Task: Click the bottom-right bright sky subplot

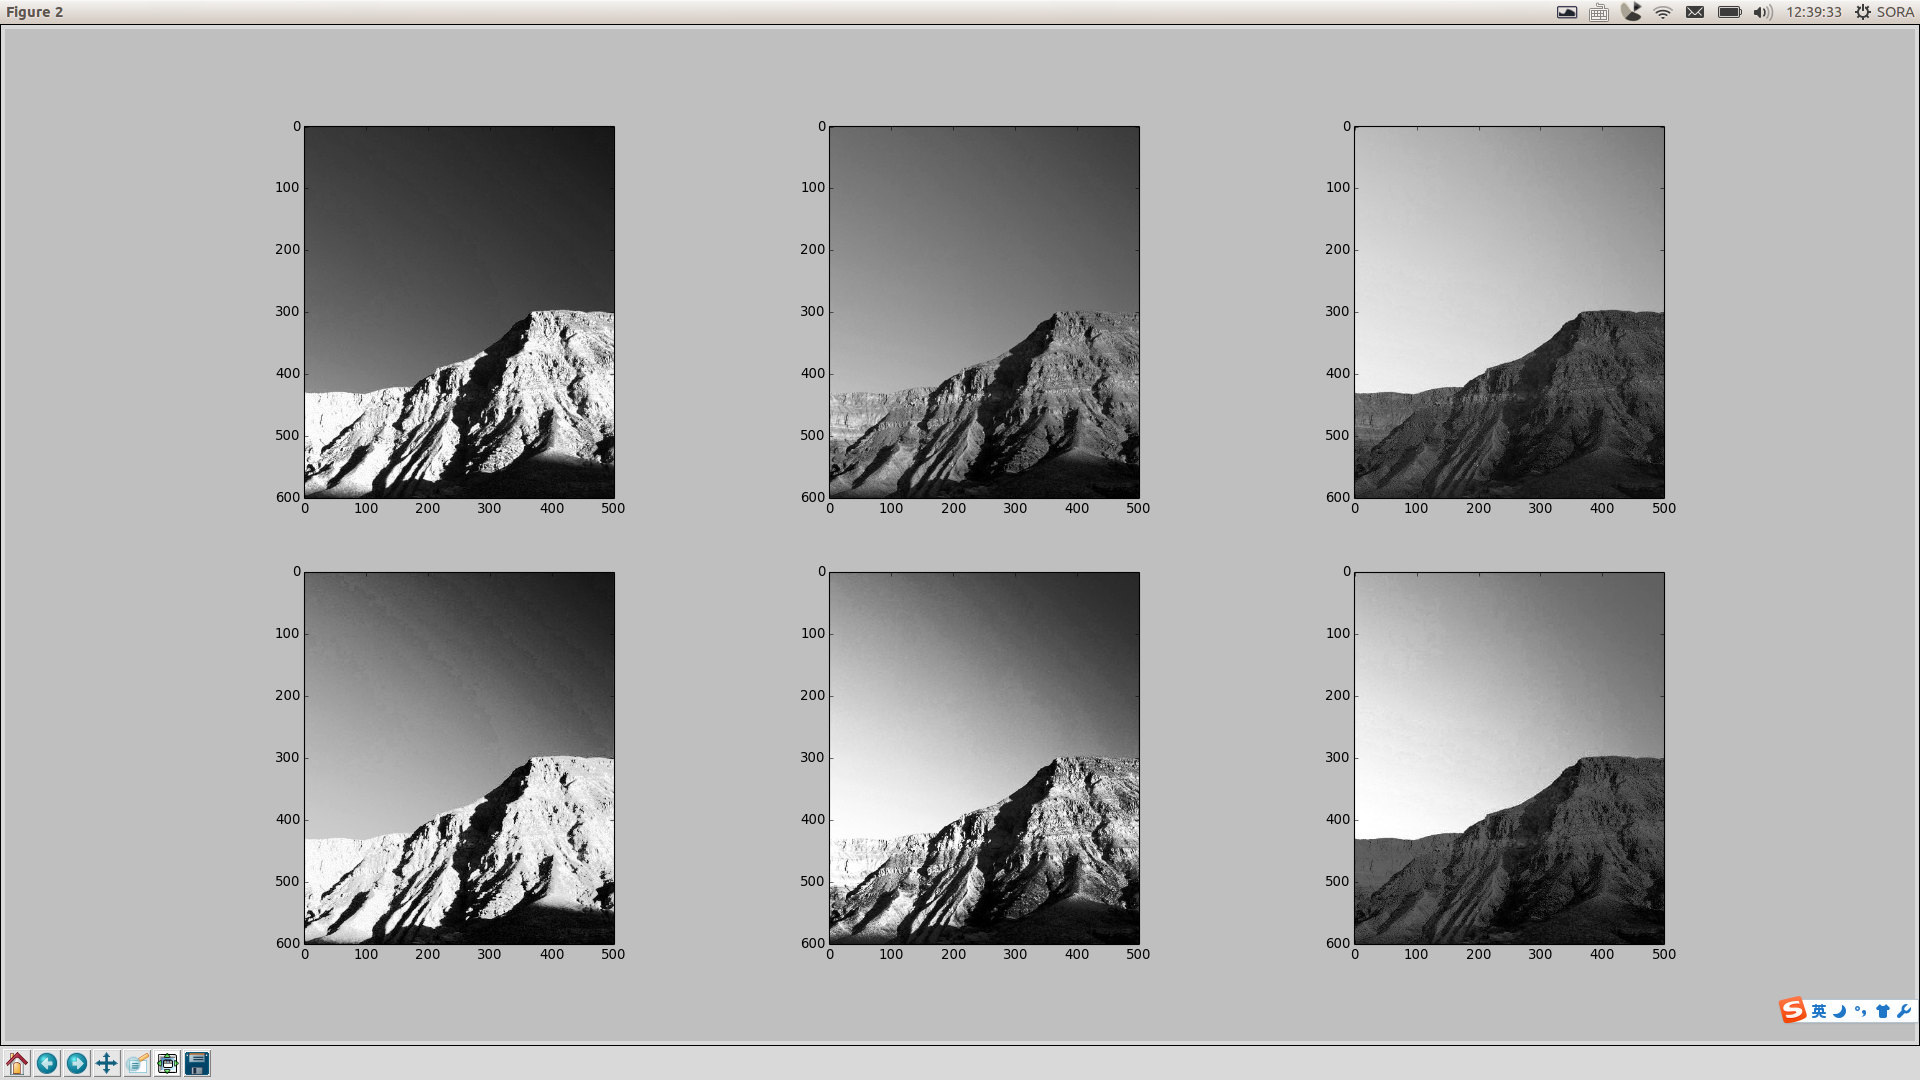Action: coord(1509,757)
